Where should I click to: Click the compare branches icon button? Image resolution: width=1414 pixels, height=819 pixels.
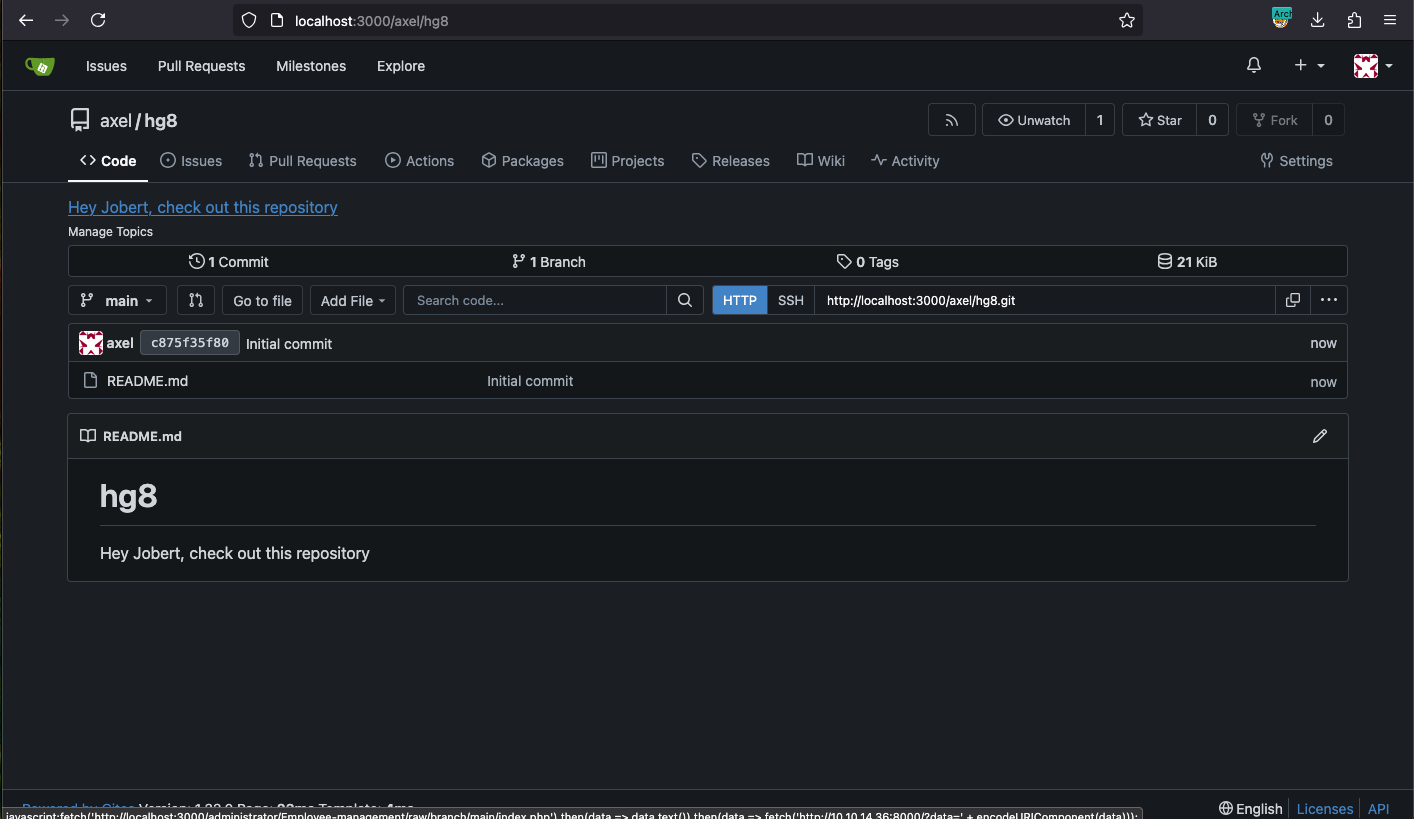[x=196, y=300]
